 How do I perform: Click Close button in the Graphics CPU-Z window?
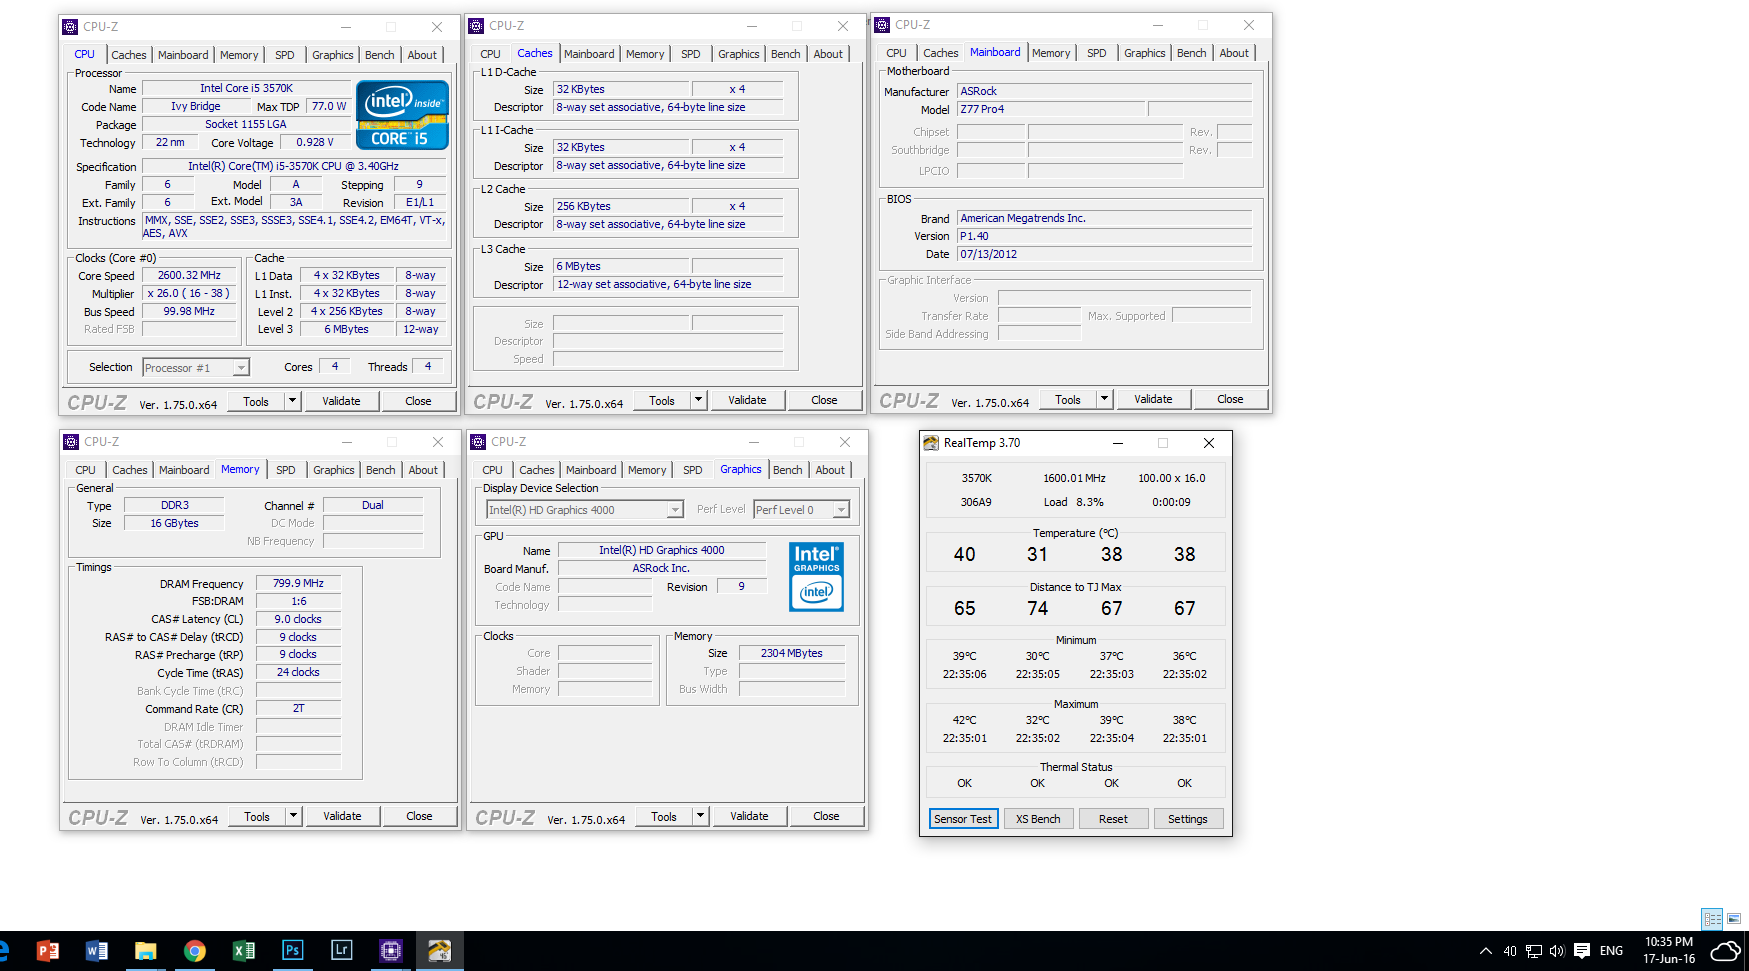click(826, 816)
